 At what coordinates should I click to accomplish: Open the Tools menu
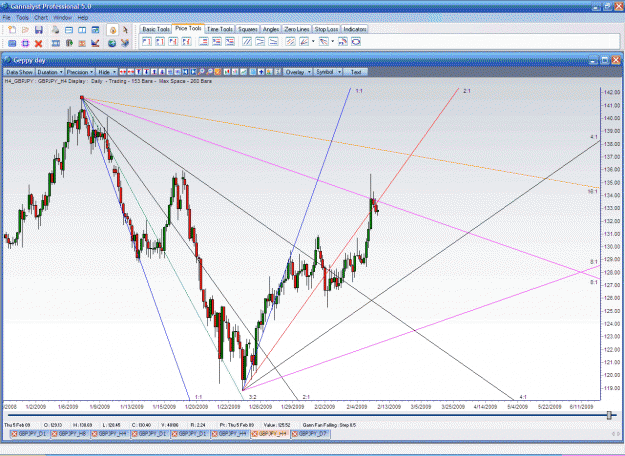coord(22,18)
